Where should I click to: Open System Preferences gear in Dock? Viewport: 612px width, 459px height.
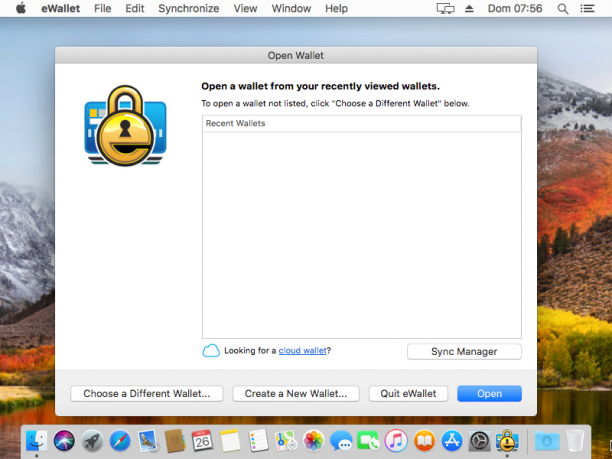[x=479, y=441]
